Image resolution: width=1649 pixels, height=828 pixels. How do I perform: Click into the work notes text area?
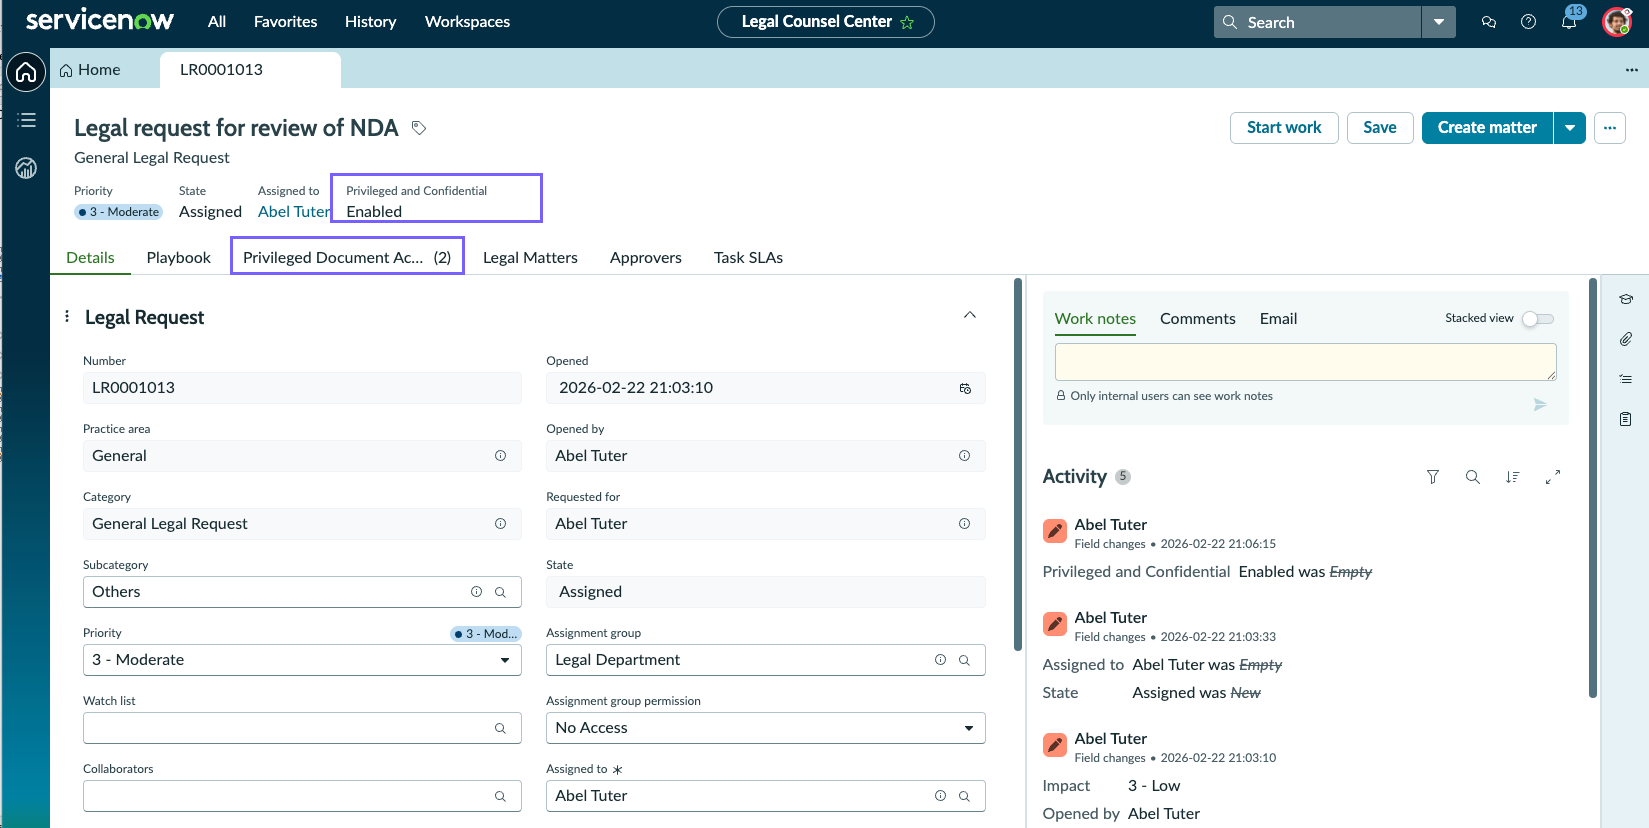(x=1306, y=362)
